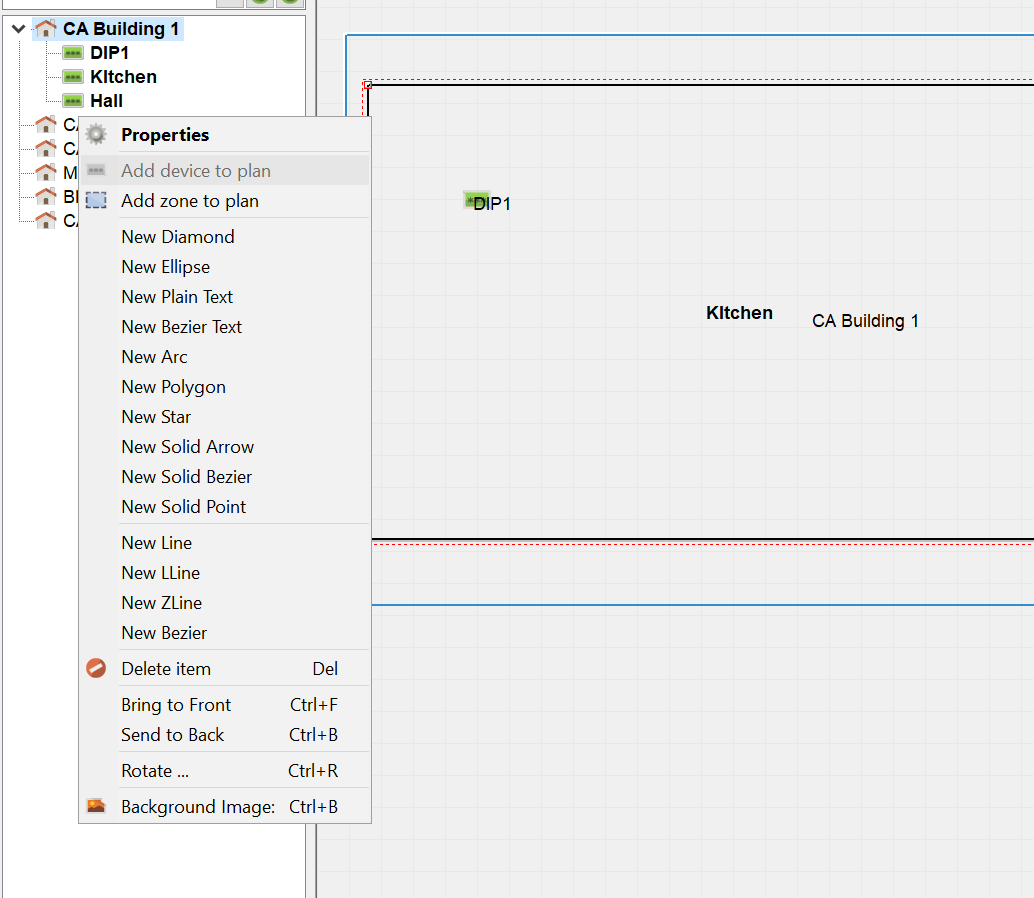Click the green device icon next to DIP1 in tree

[x=73, y=53]
